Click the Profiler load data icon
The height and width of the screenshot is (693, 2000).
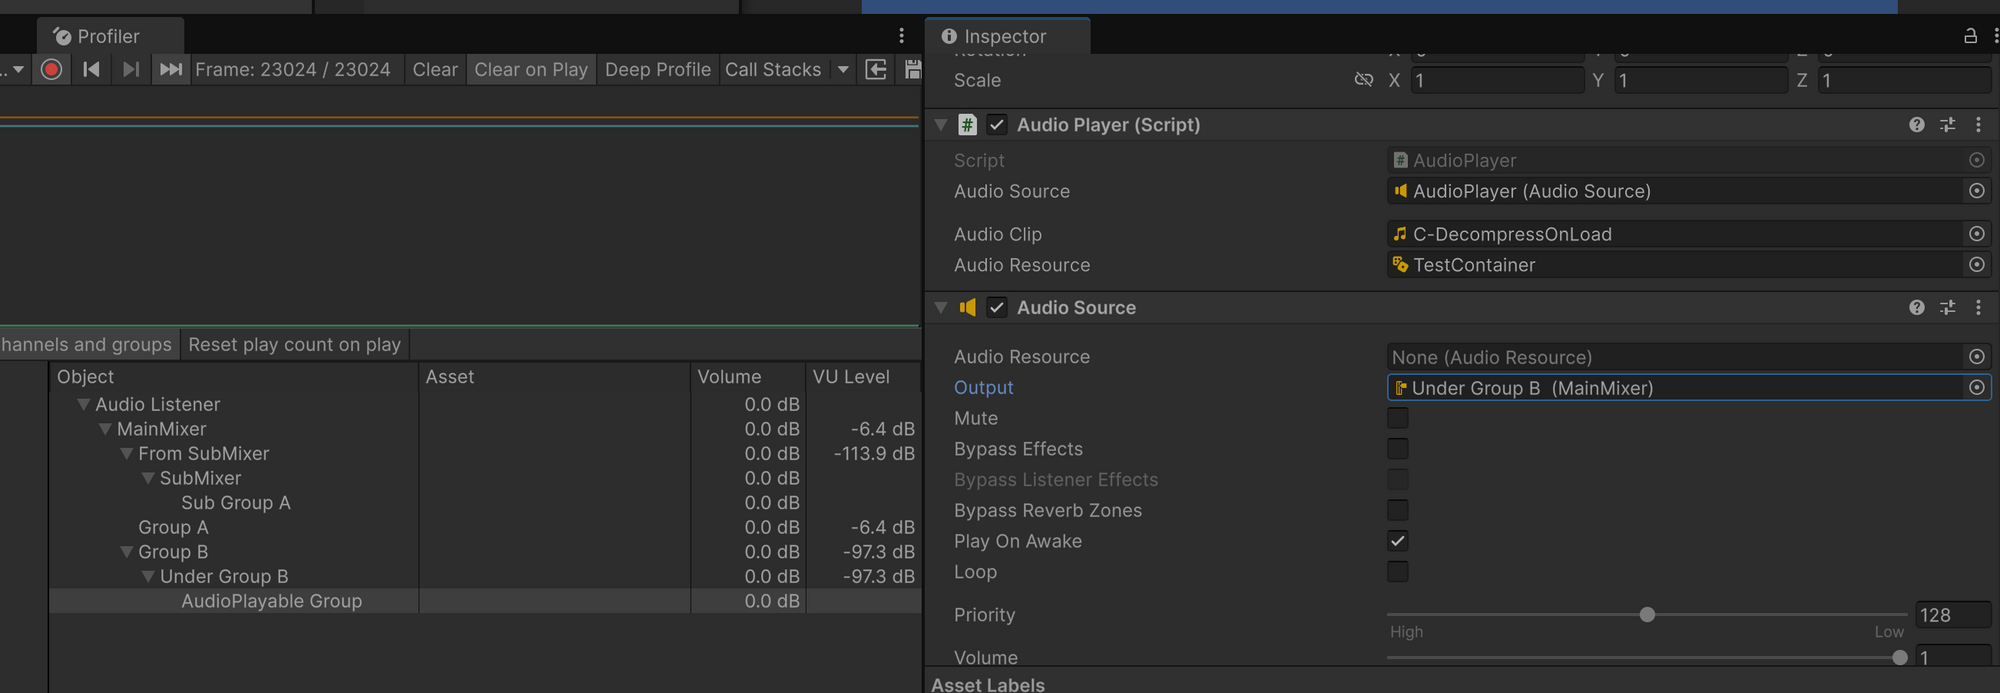click(876, 70)
